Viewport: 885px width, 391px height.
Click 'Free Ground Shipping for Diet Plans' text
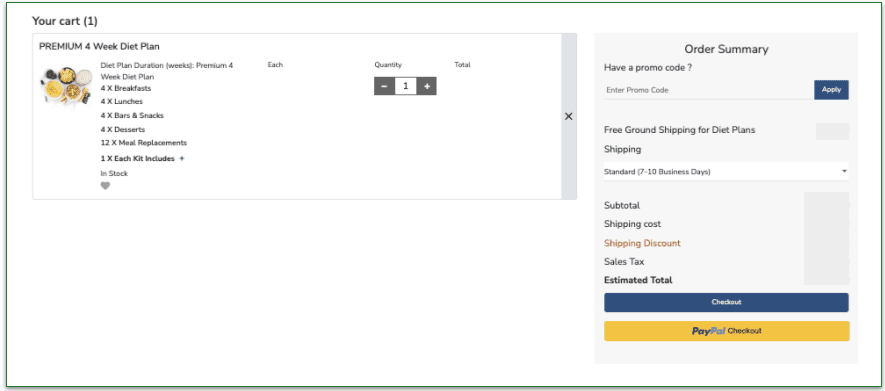680,130
